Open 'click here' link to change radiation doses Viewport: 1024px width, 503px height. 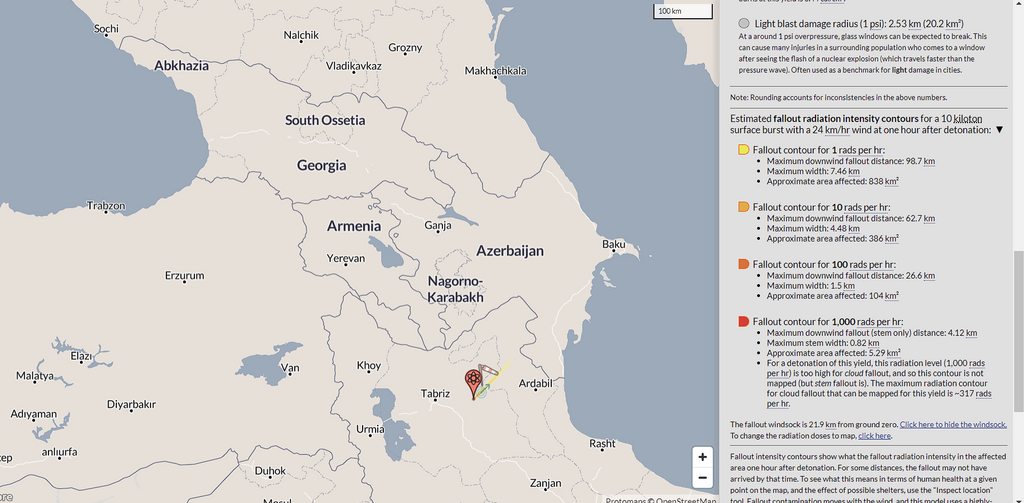[874, 436]
